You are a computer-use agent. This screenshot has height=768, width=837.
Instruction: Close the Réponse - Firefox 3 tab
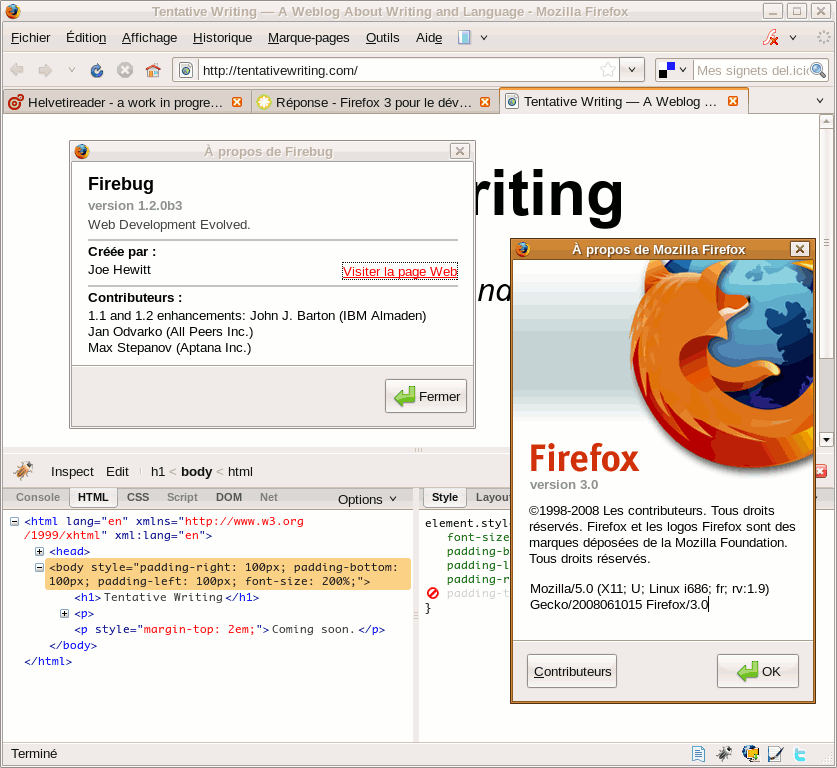(485, 102)
